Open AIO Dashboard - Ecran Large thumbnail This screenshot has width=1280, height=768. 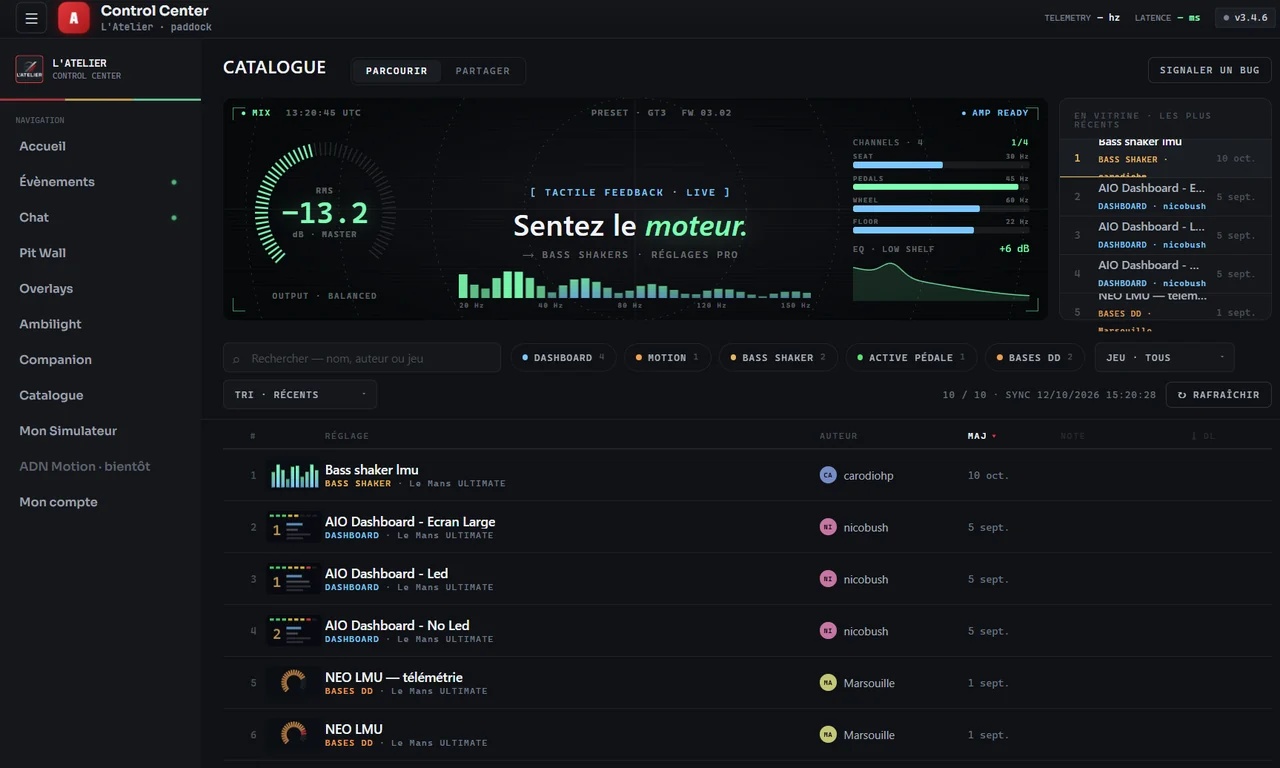(x=294, y=527)
